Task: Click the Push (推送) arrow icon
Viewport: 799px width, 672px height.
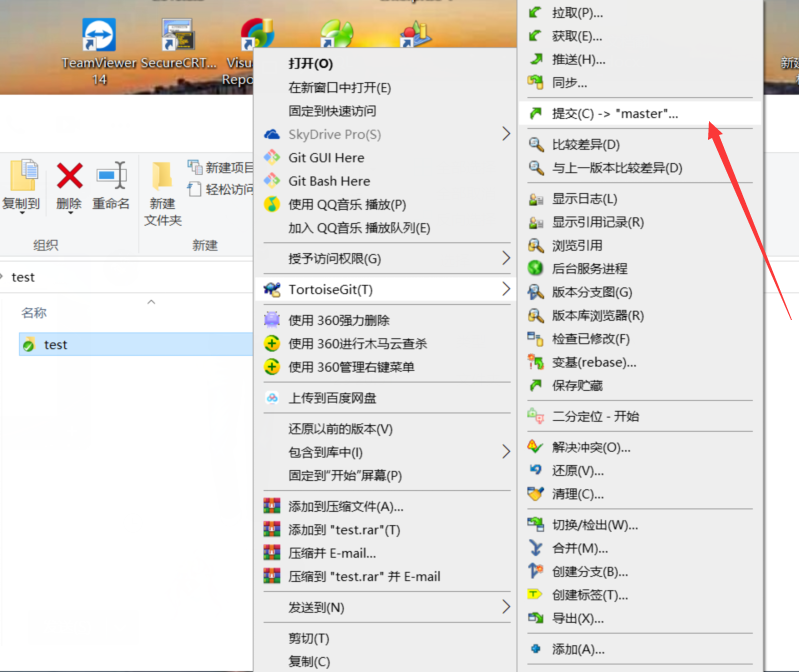Action: click(x=535, y=59)
